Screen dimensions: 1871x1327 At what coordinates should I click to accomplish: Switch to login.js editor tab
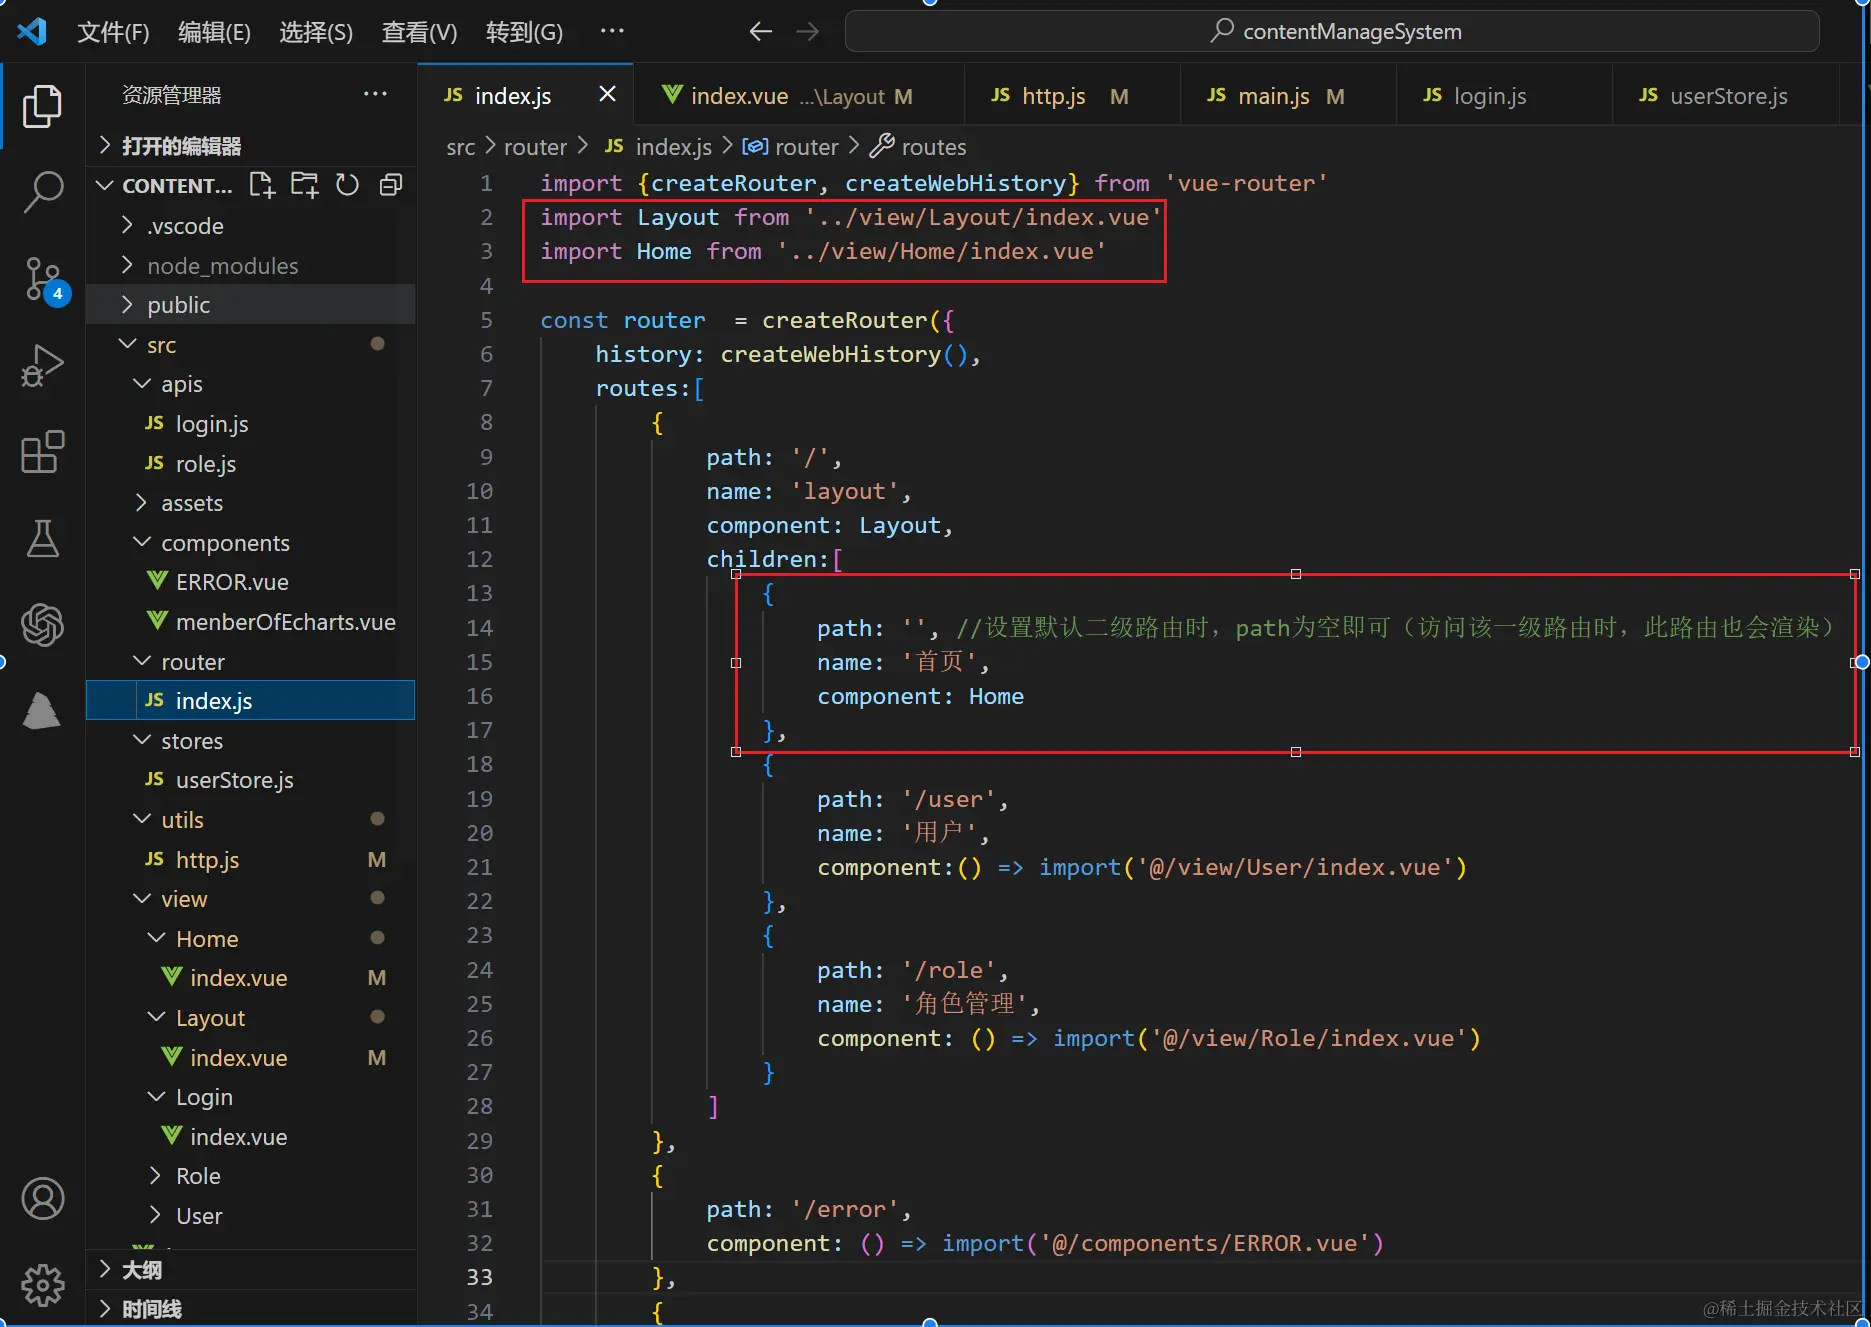tap(1505, 95)
